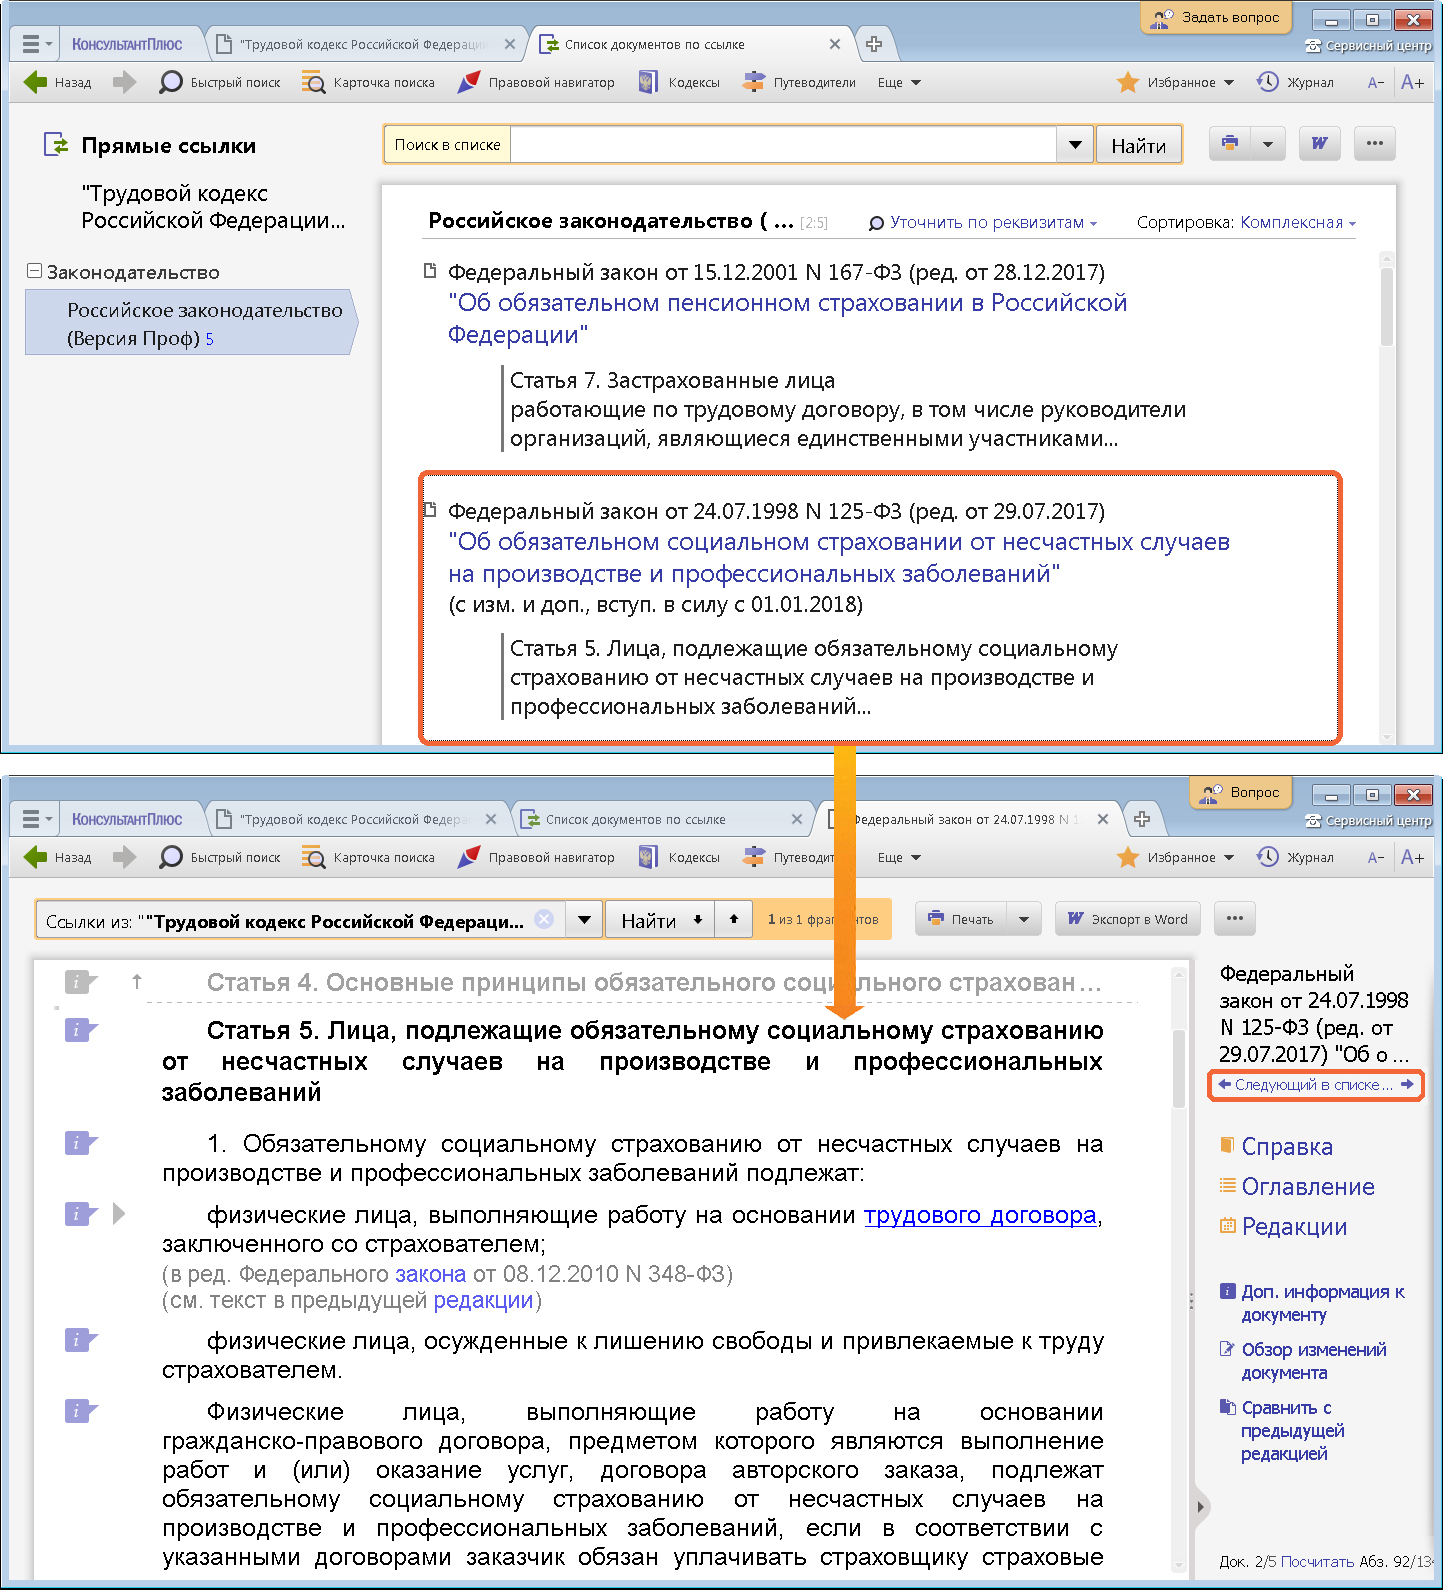Click Экспорт в Word button
The width and height of the screenshot is (1443, 1590).
coord(1127,919)
